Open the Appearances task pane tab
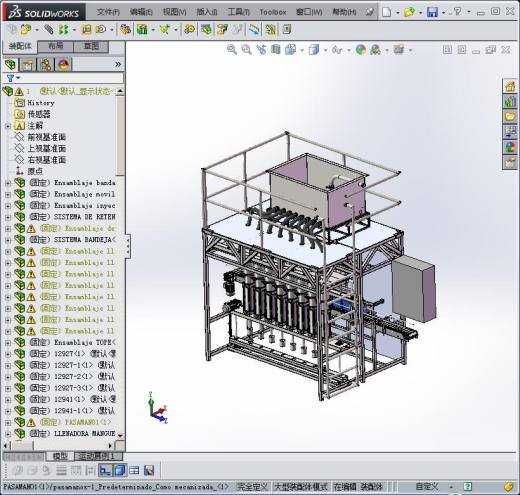This screenshot has width=520, height=495. pos(510,147)
